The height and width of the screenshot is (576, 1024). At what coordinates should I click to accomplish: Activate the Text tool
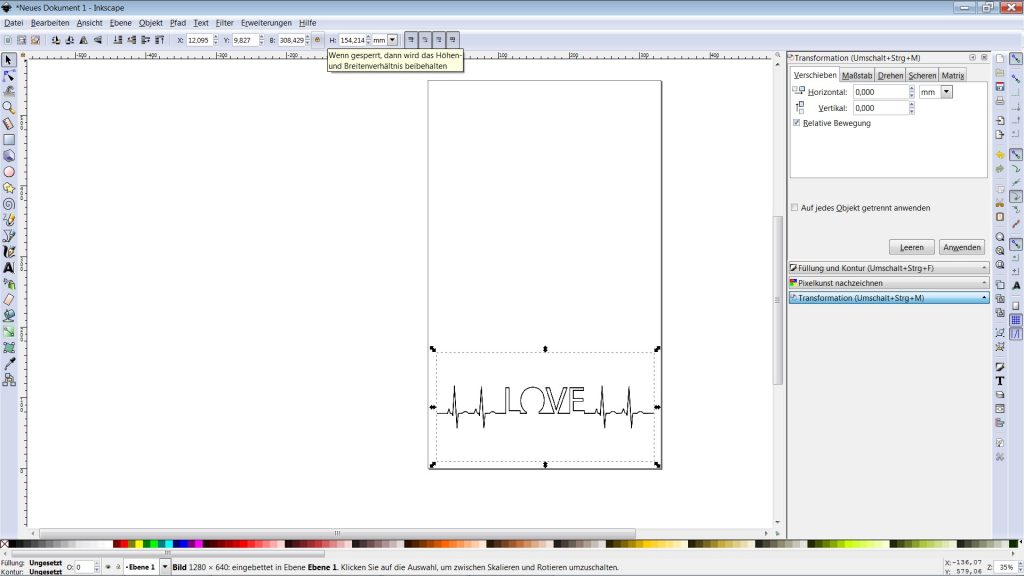9,267
